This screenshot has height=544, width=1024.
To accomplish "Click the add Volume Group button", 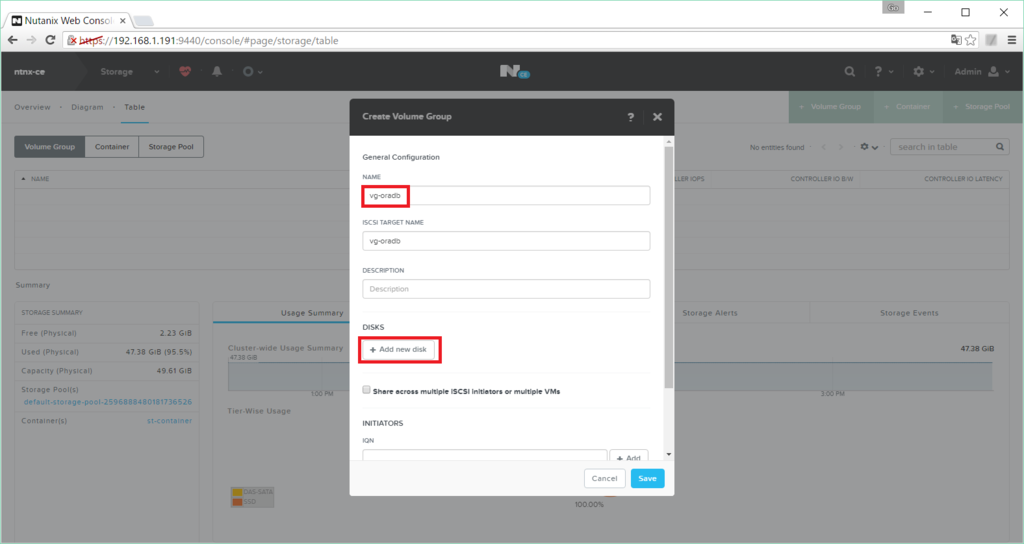I will pos(831,106).
